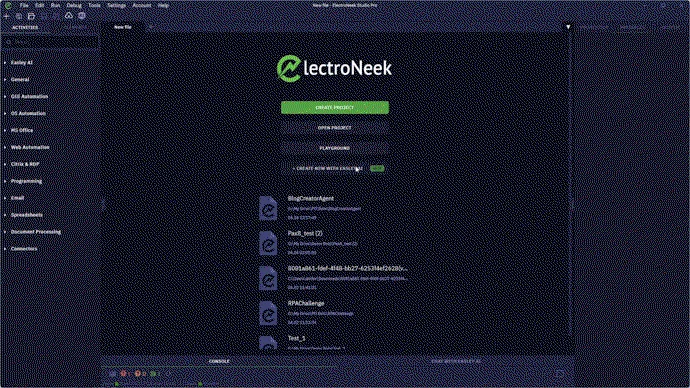The height and width of the screenshot is (388, 690).
Task: Click the red error filter in console
Action: tap(125, 373)
